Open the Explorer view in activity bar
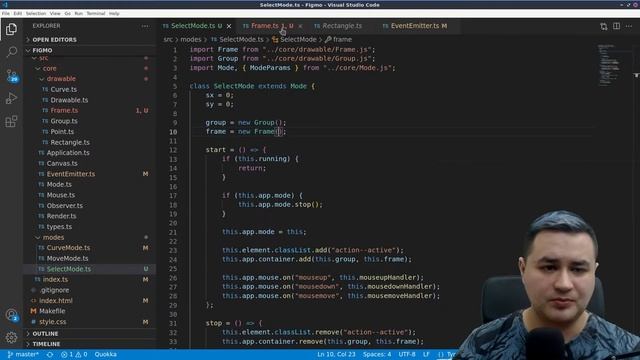 pyautogui.click(x=11, y=29)
